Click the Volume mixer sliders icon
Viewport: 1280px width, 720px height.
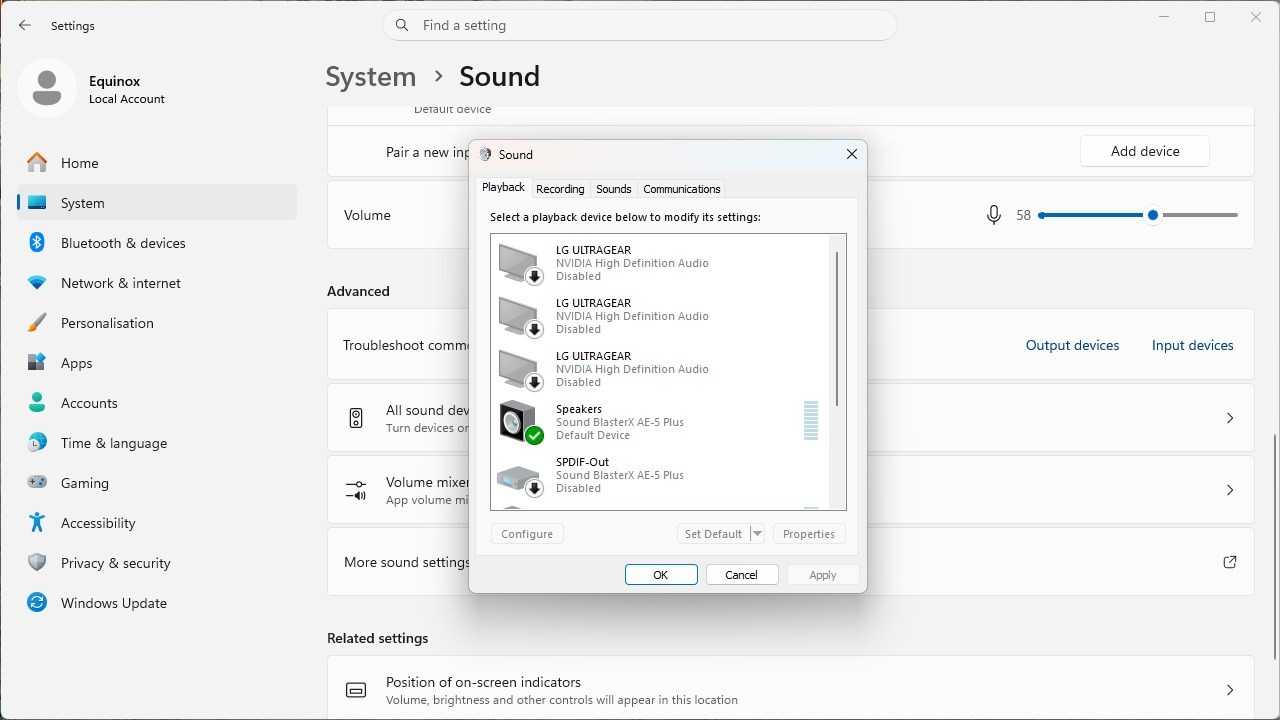[x=356, y=490]
